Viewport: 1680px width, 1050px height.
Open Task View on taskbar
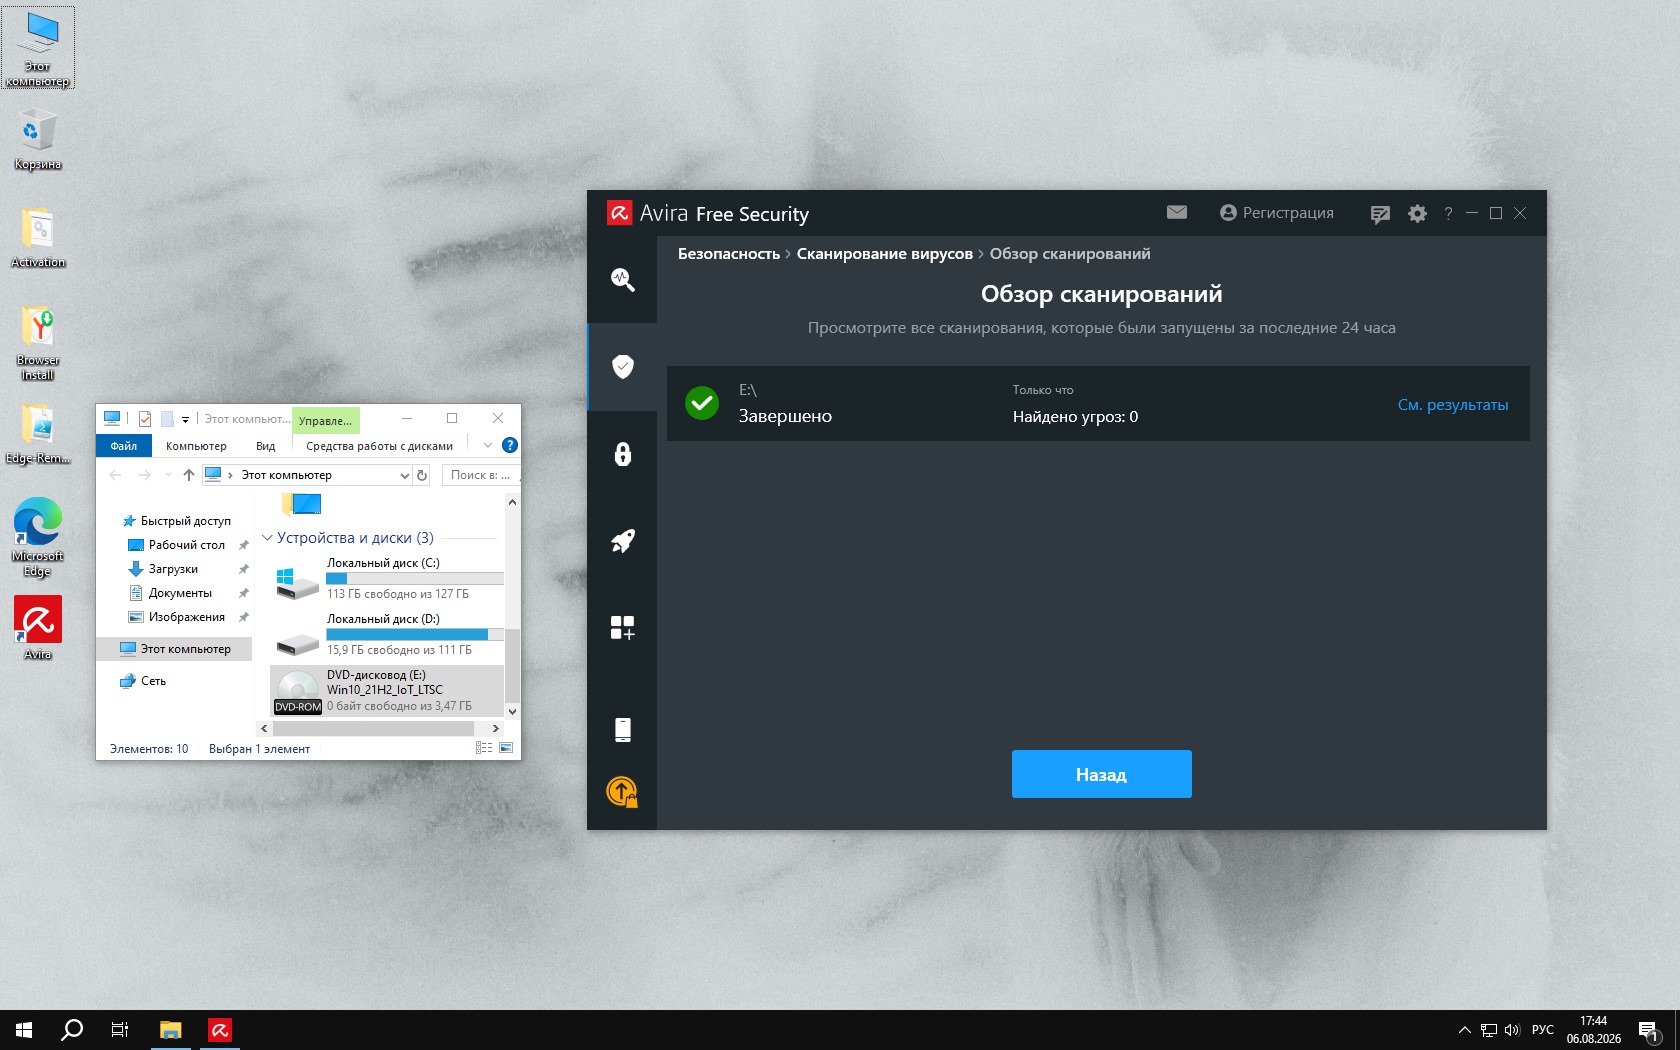point(120,1030)
